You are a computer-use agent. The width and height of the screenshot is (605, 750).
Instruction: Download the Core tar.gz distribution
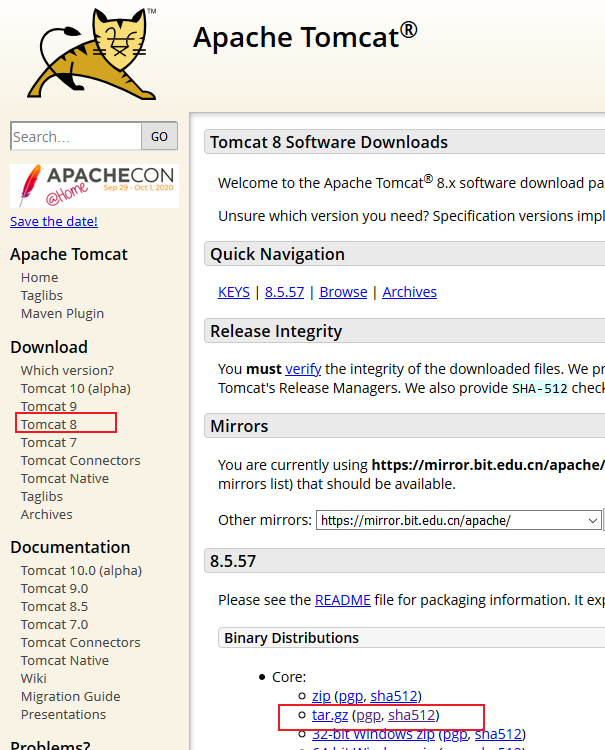330,715
